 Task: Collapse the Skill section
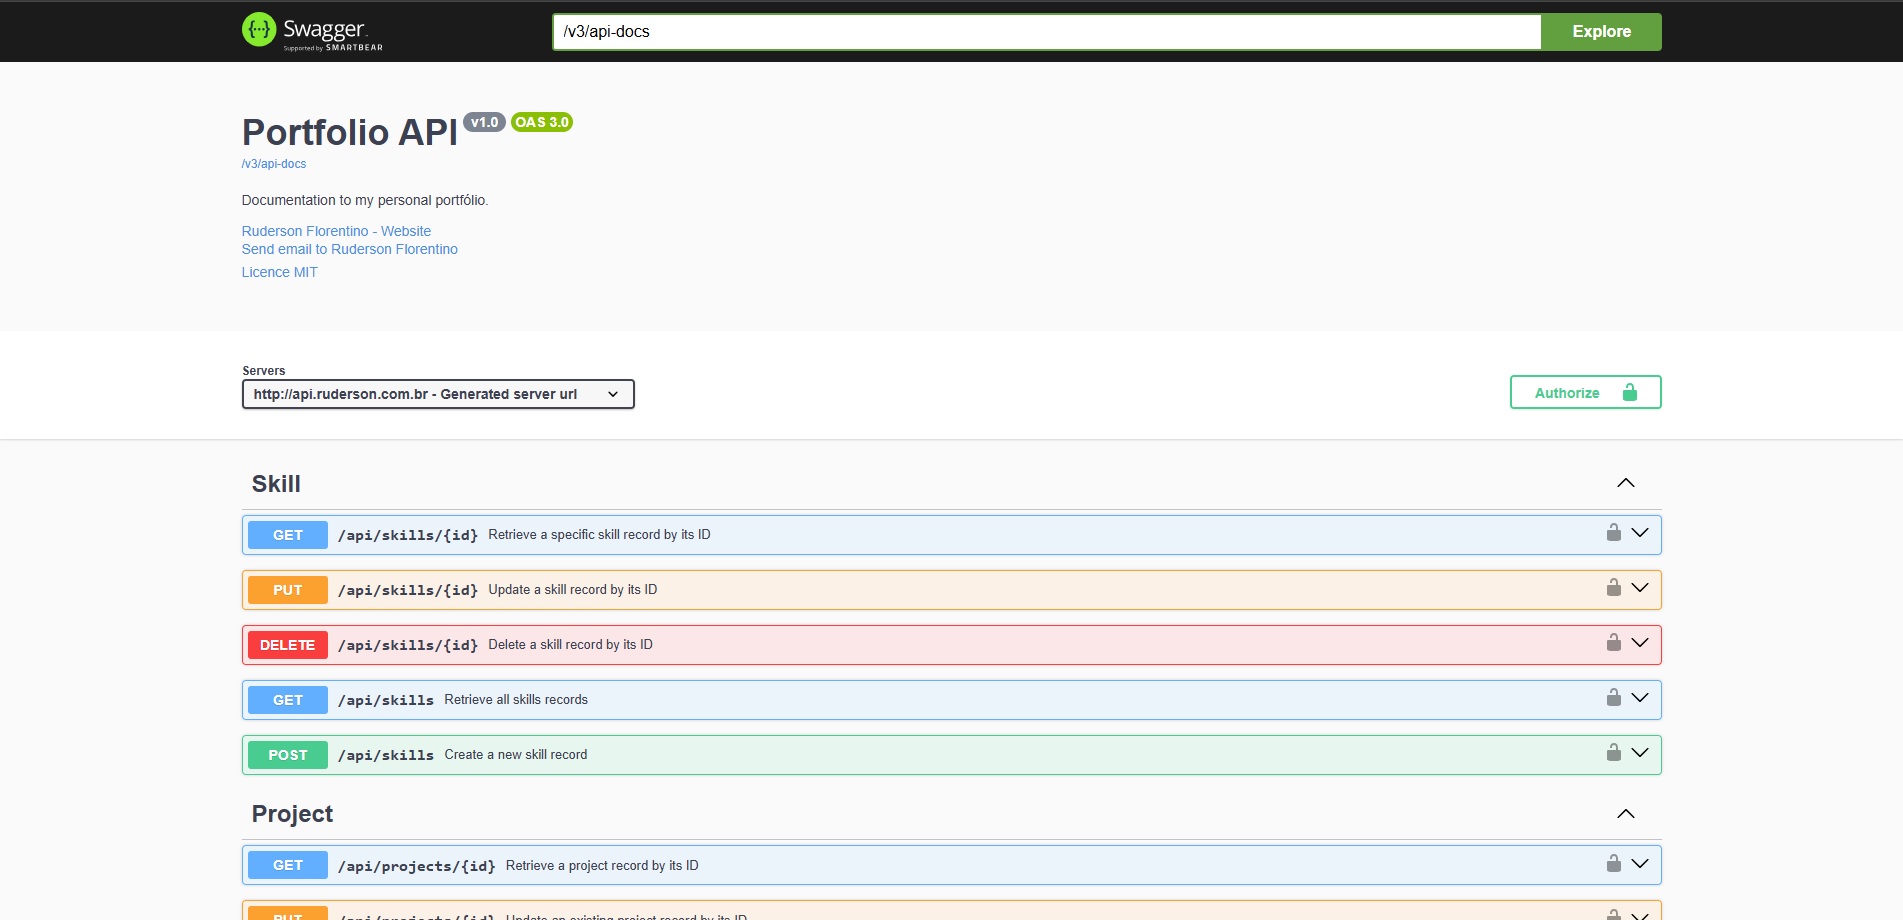click(x=1626, y=483)
